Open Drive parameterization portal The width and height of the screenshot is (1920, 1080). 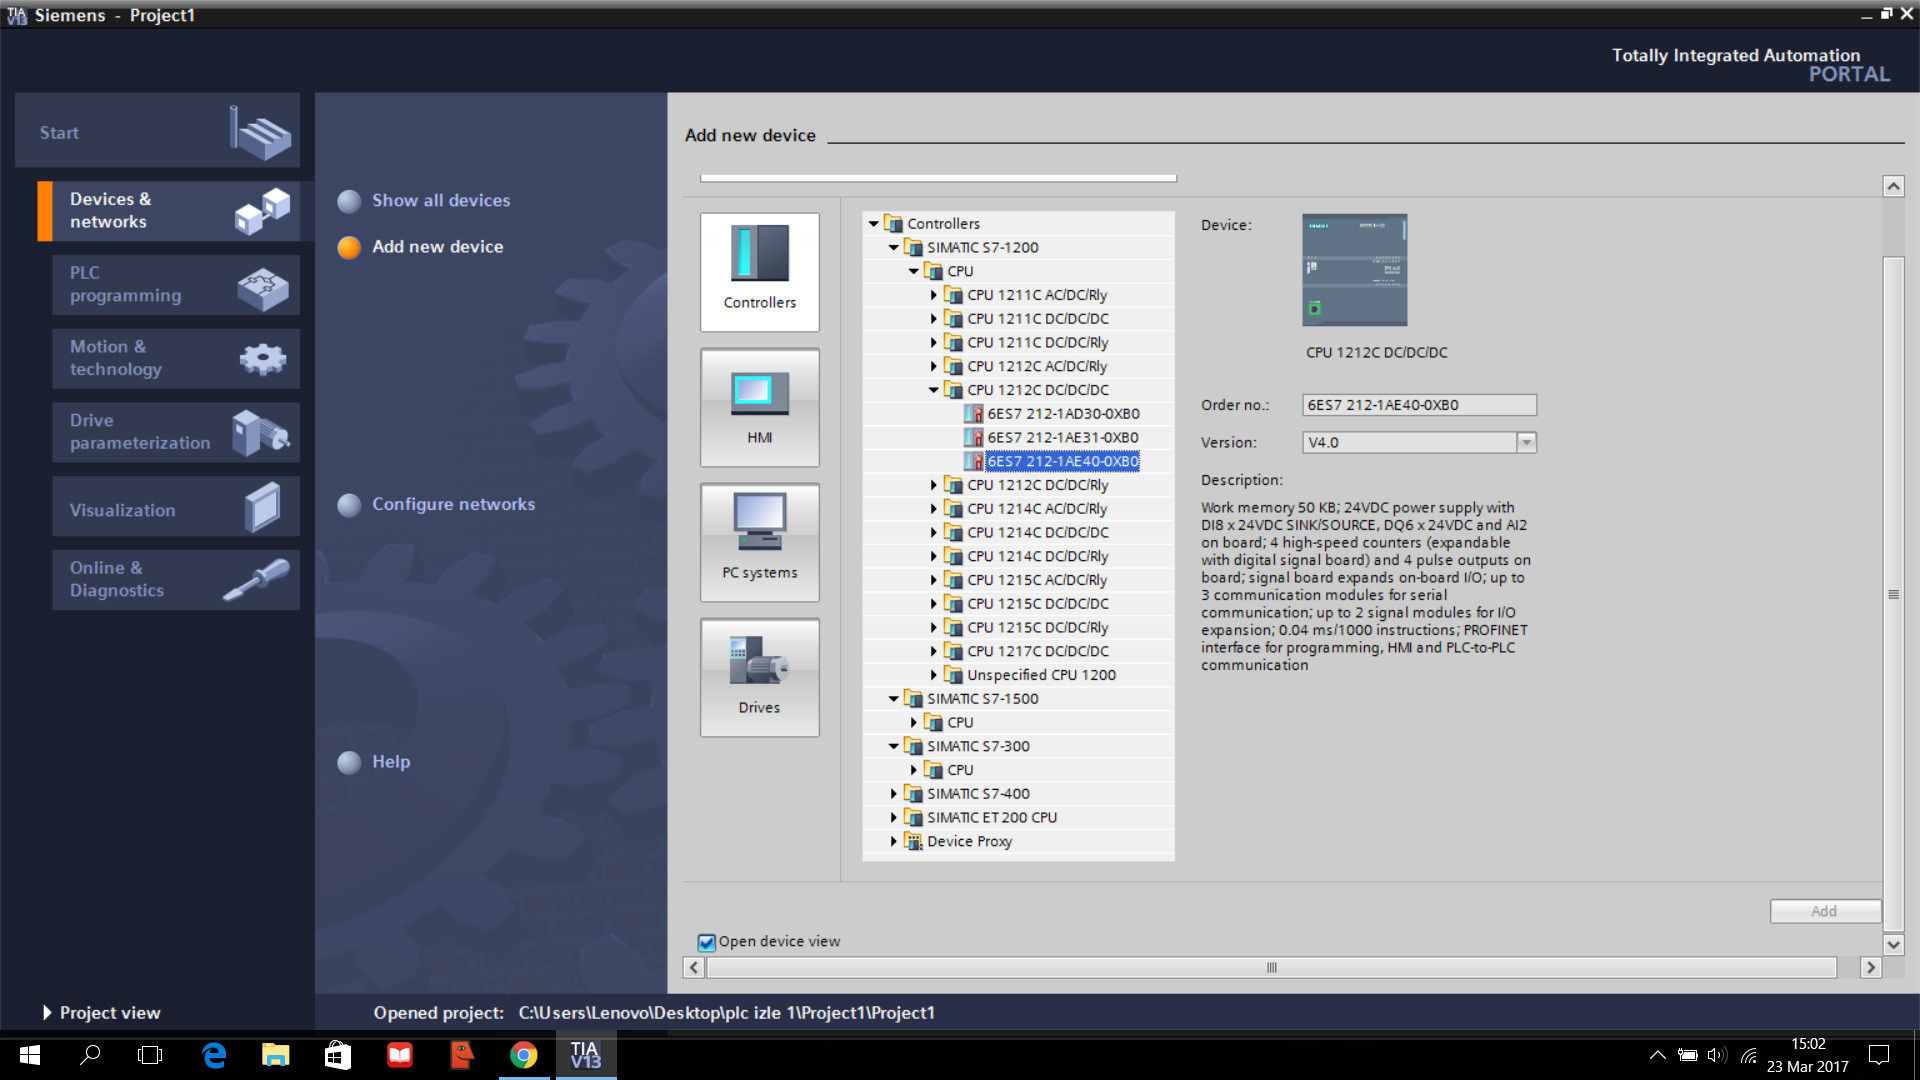point(176,432)
